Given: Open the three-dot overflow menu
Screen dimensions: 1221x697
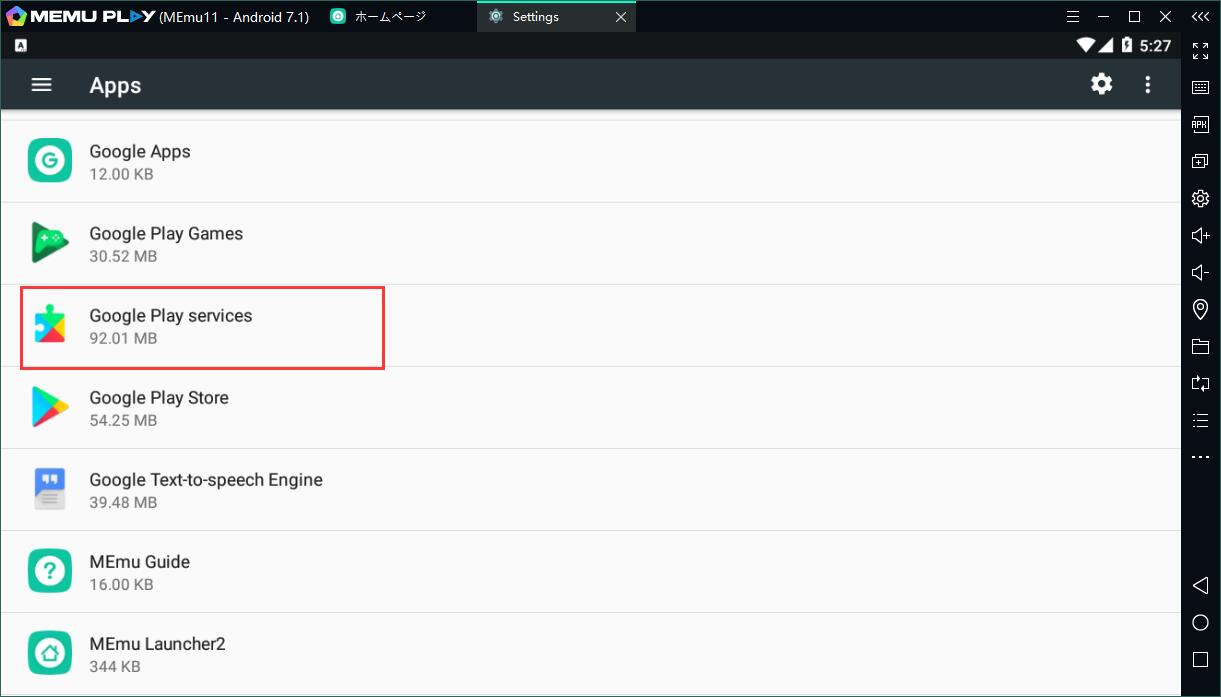Looking at the screenshot, I should coord(1148,85).
